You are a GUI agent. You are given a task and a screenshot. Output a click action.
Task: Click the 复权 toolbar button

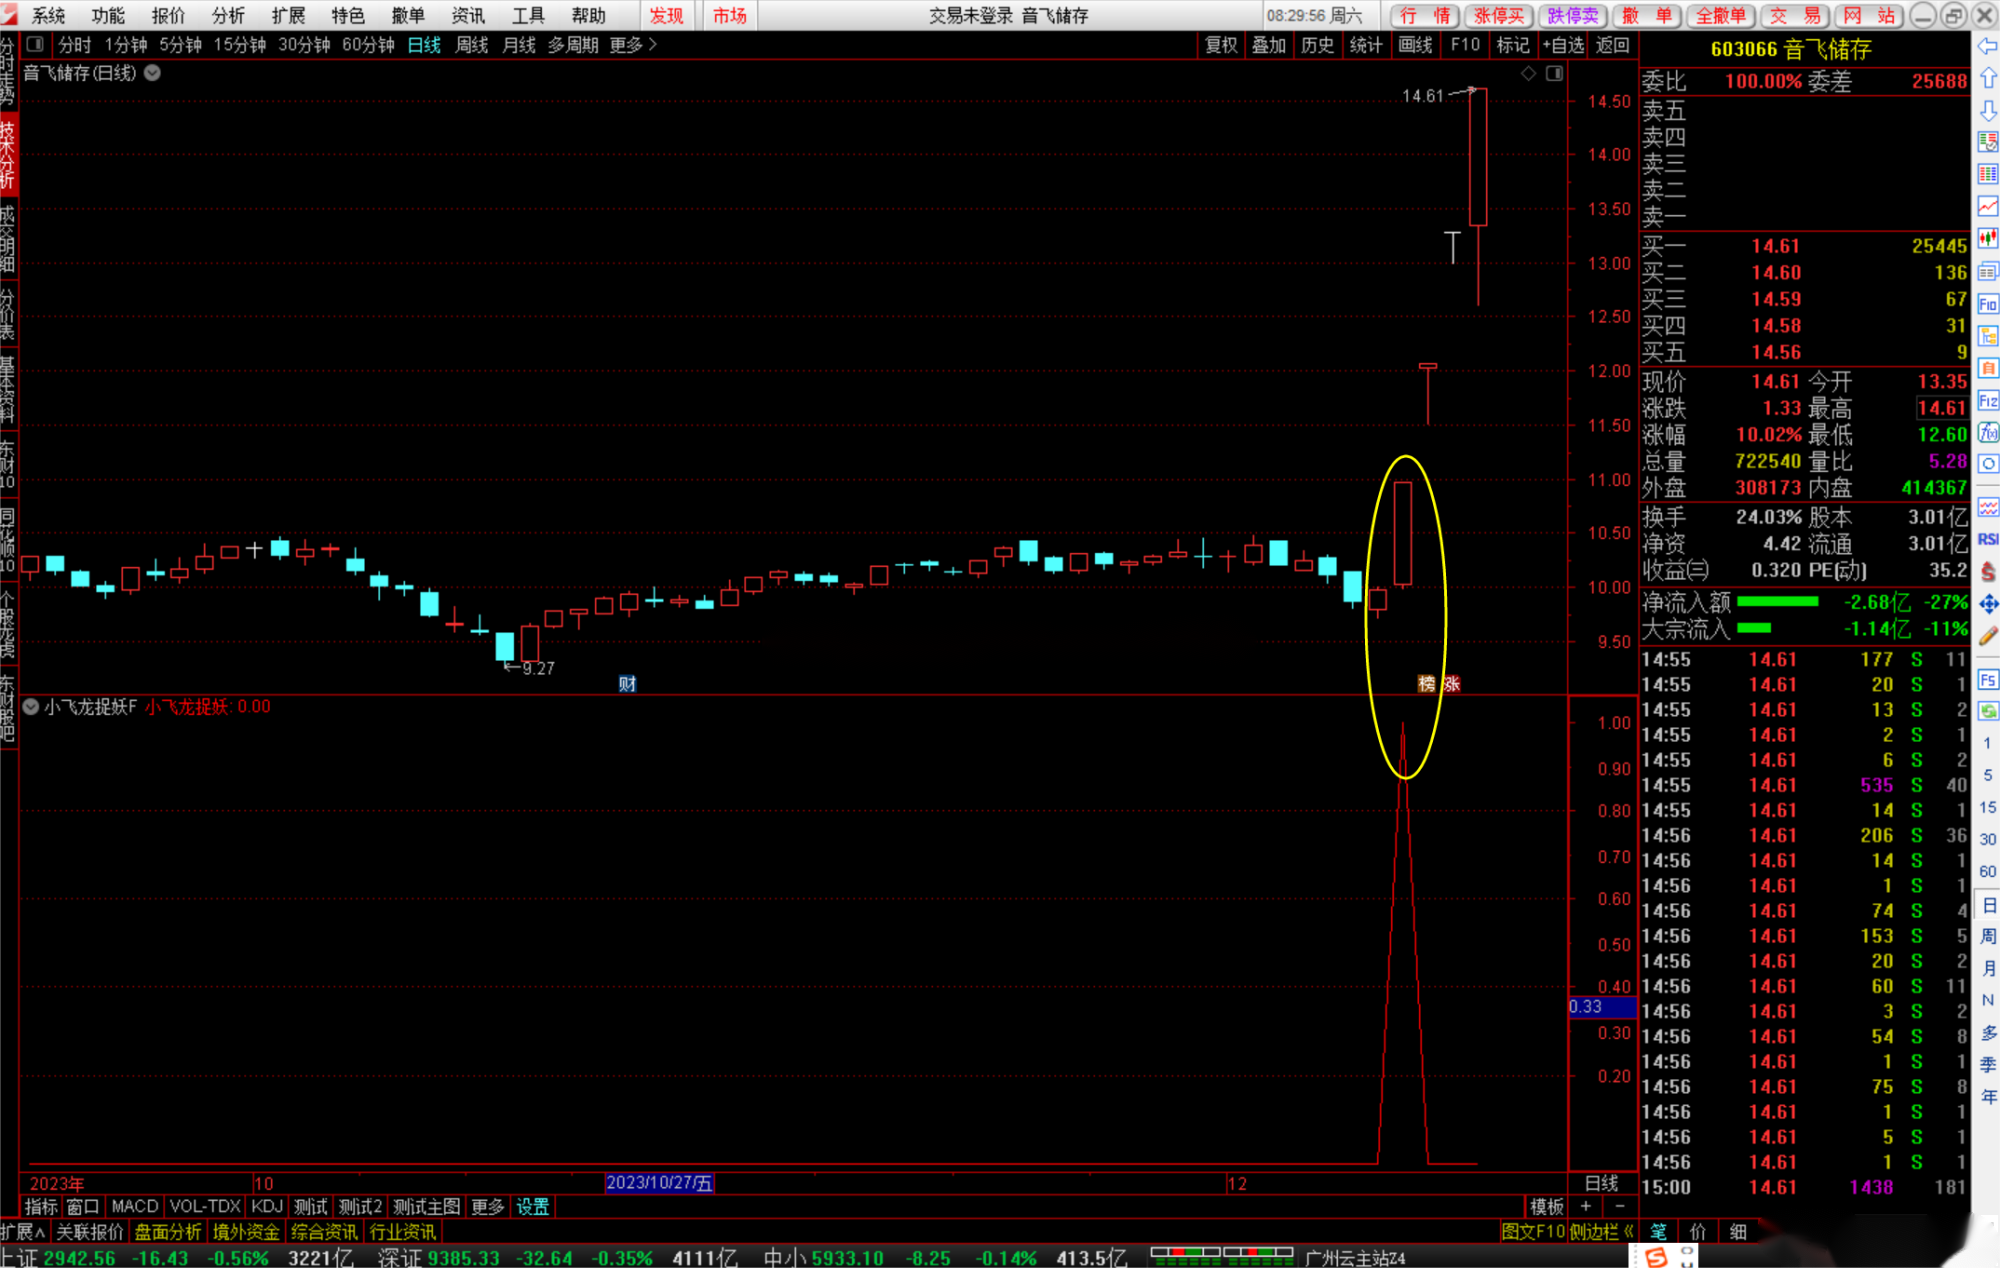[x=1221, y=45]
